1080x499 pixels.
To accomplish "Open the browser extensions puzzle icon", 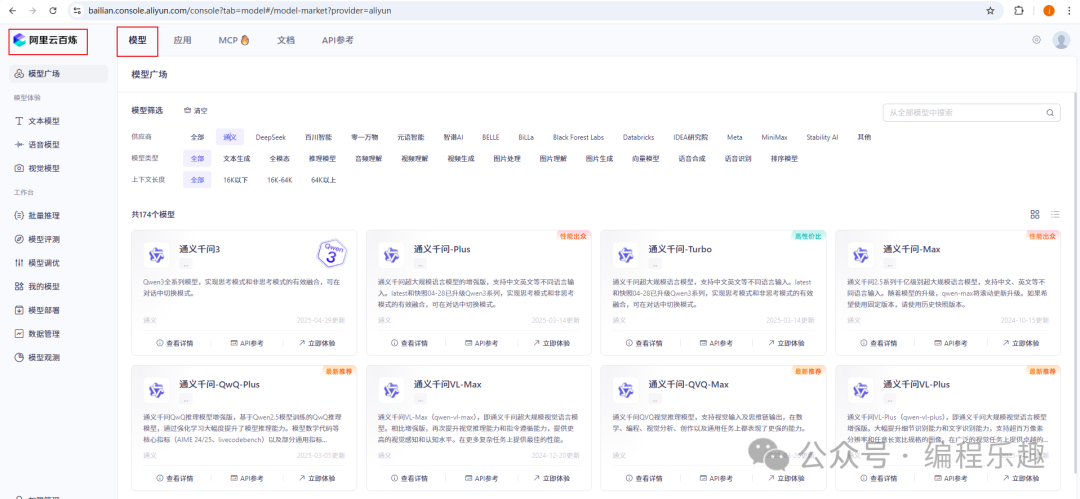I will click(1019, 10).
